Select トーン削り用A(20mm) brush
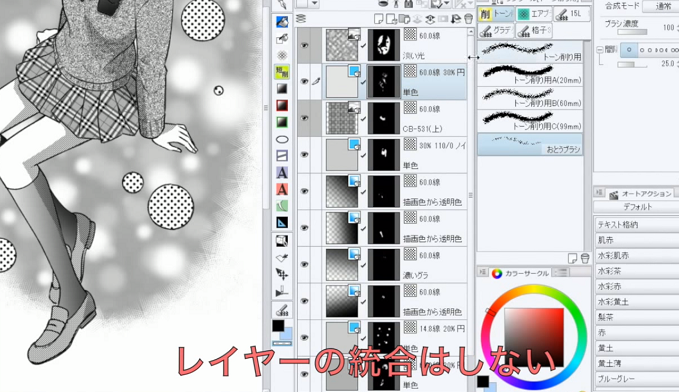Image resolution: width=679 pixels, height=392 pixels. coord(530,75)
